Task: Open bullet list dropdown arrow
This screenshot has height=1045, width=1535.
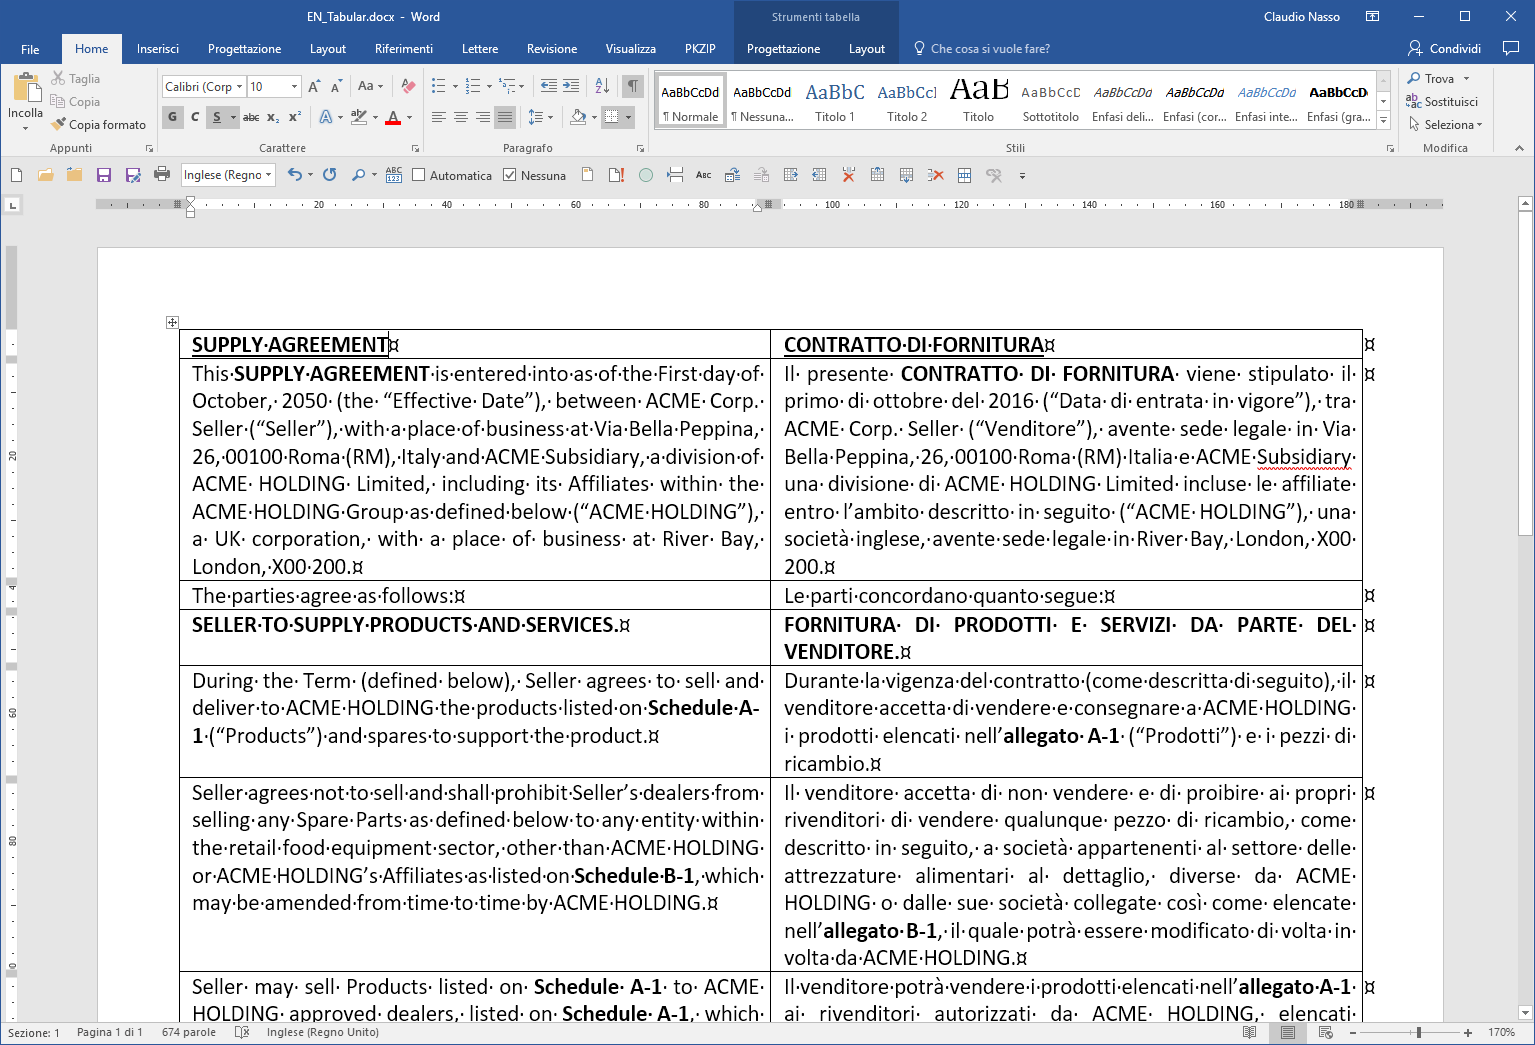Action: [455, 87]
